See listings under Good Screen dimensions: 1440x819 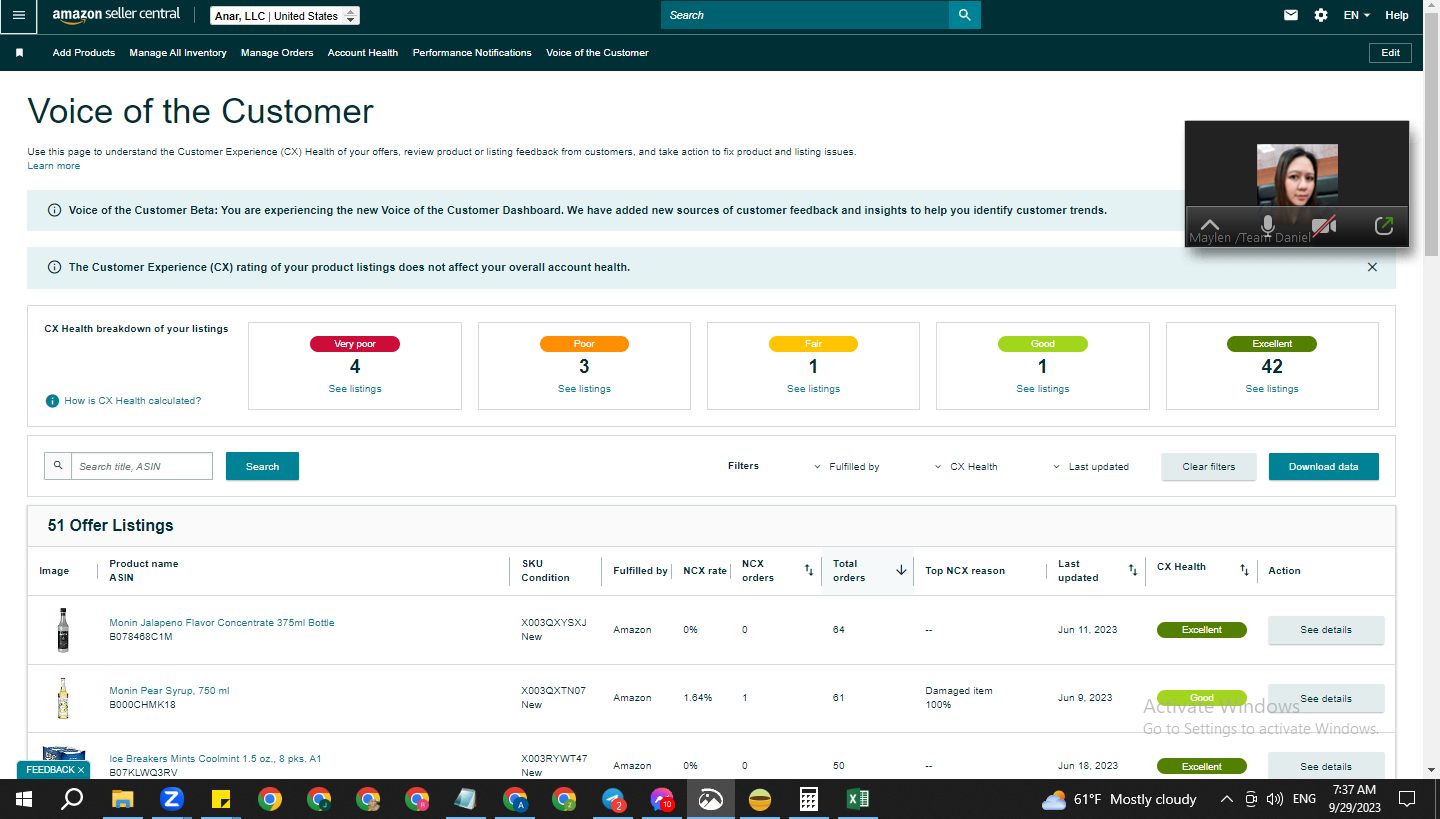tap(1043, 389)
